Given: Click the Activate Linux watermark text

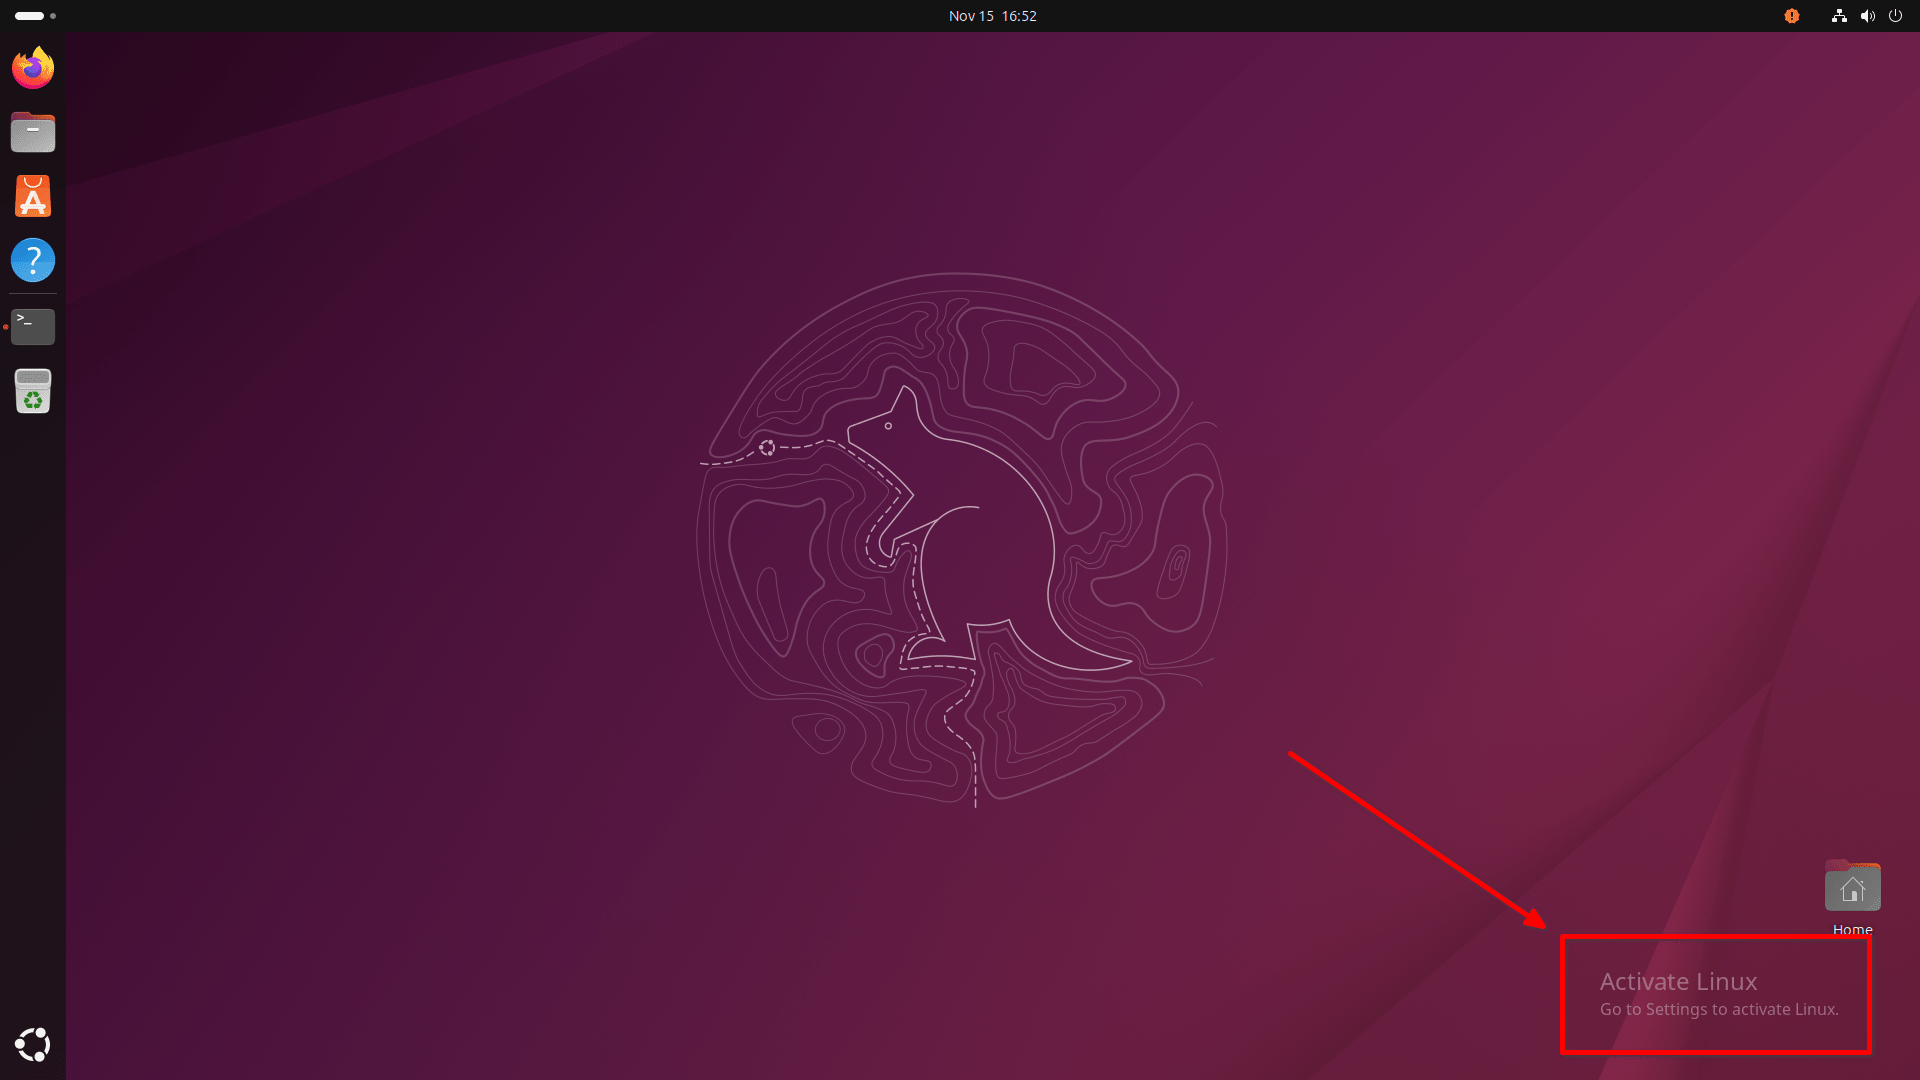Looking at the screenshot, I should pos(1678,982).
